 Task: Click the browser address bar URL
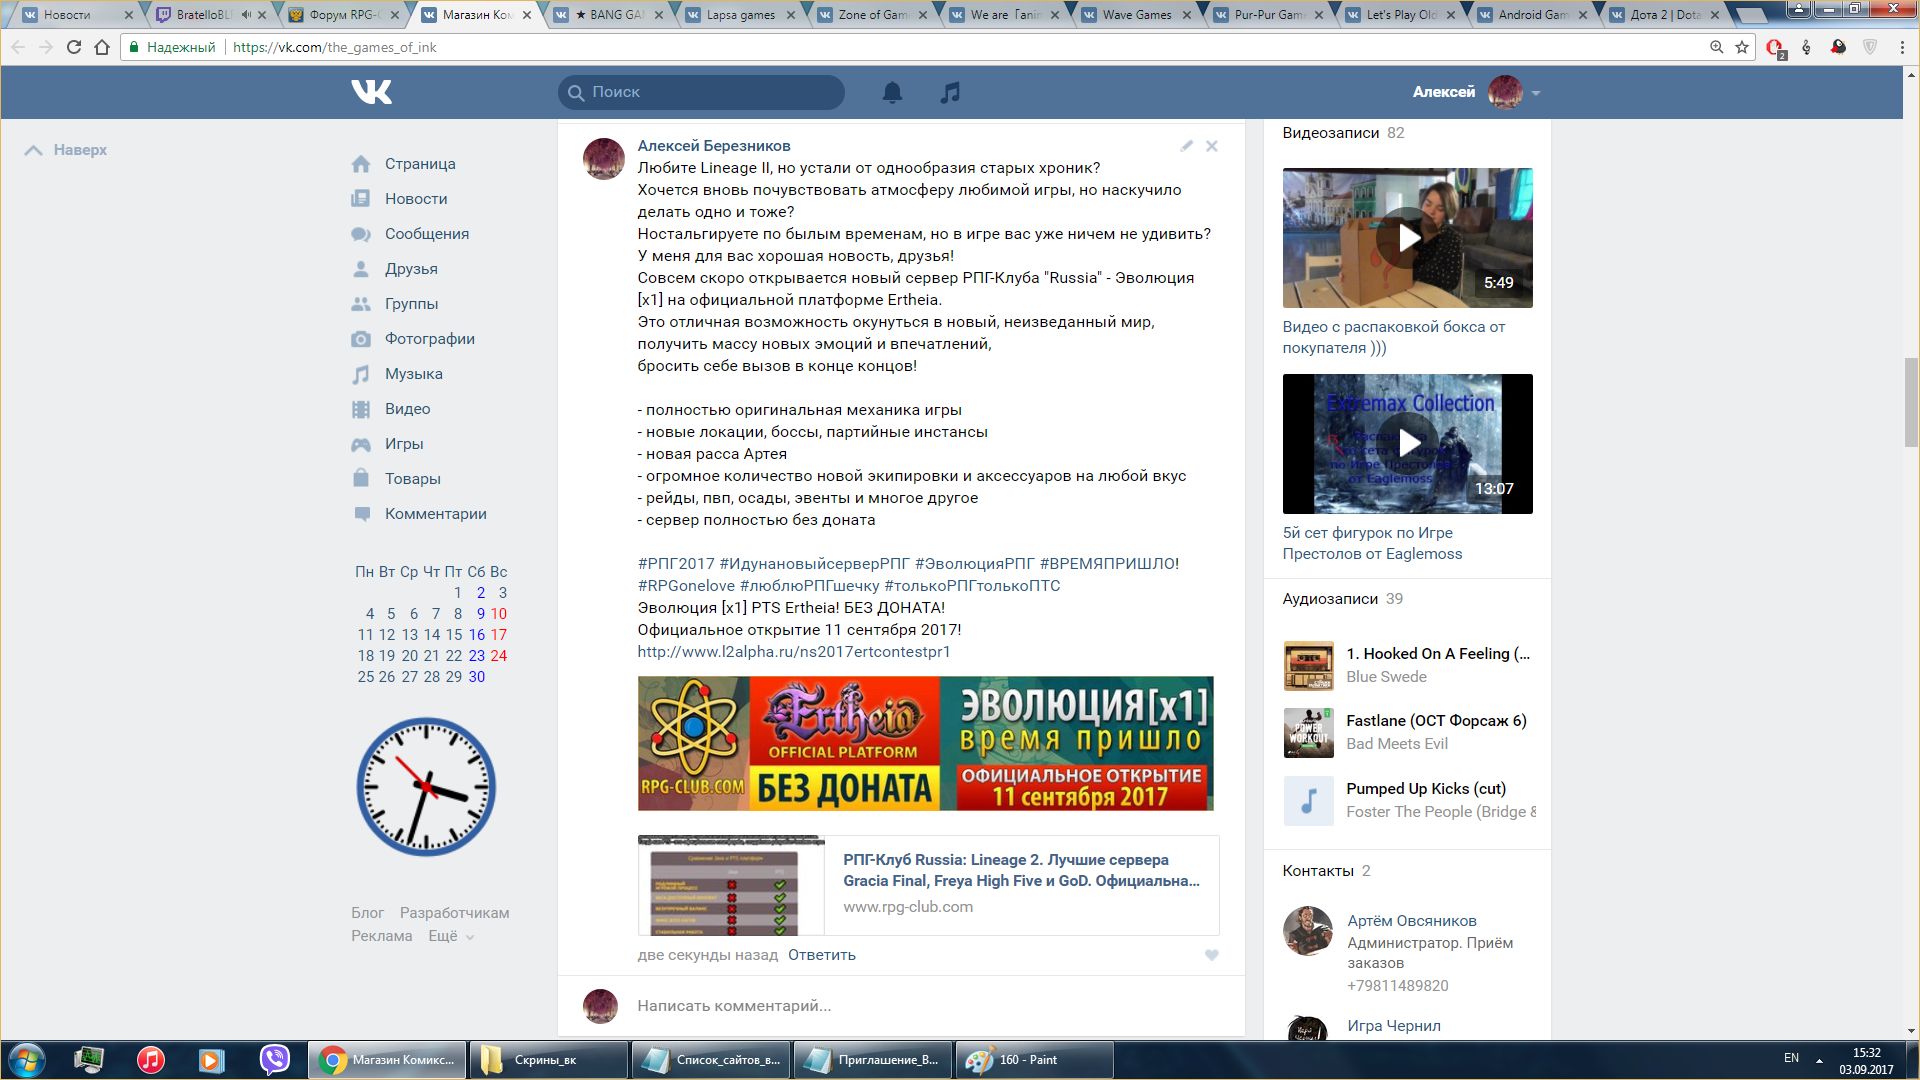334,47
